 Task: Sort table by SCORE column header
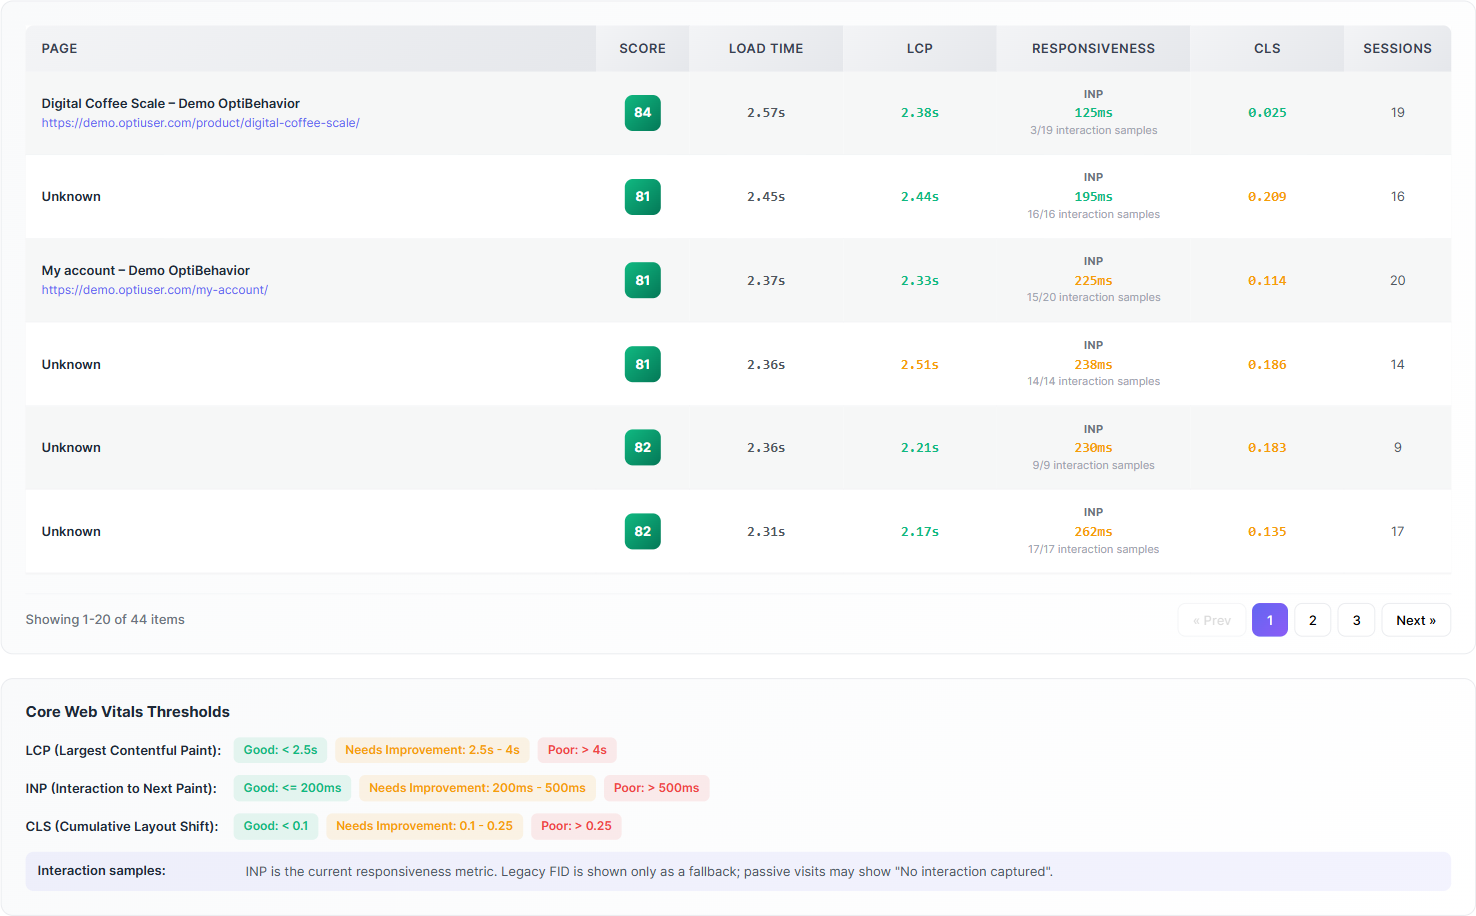pos(642,48)
